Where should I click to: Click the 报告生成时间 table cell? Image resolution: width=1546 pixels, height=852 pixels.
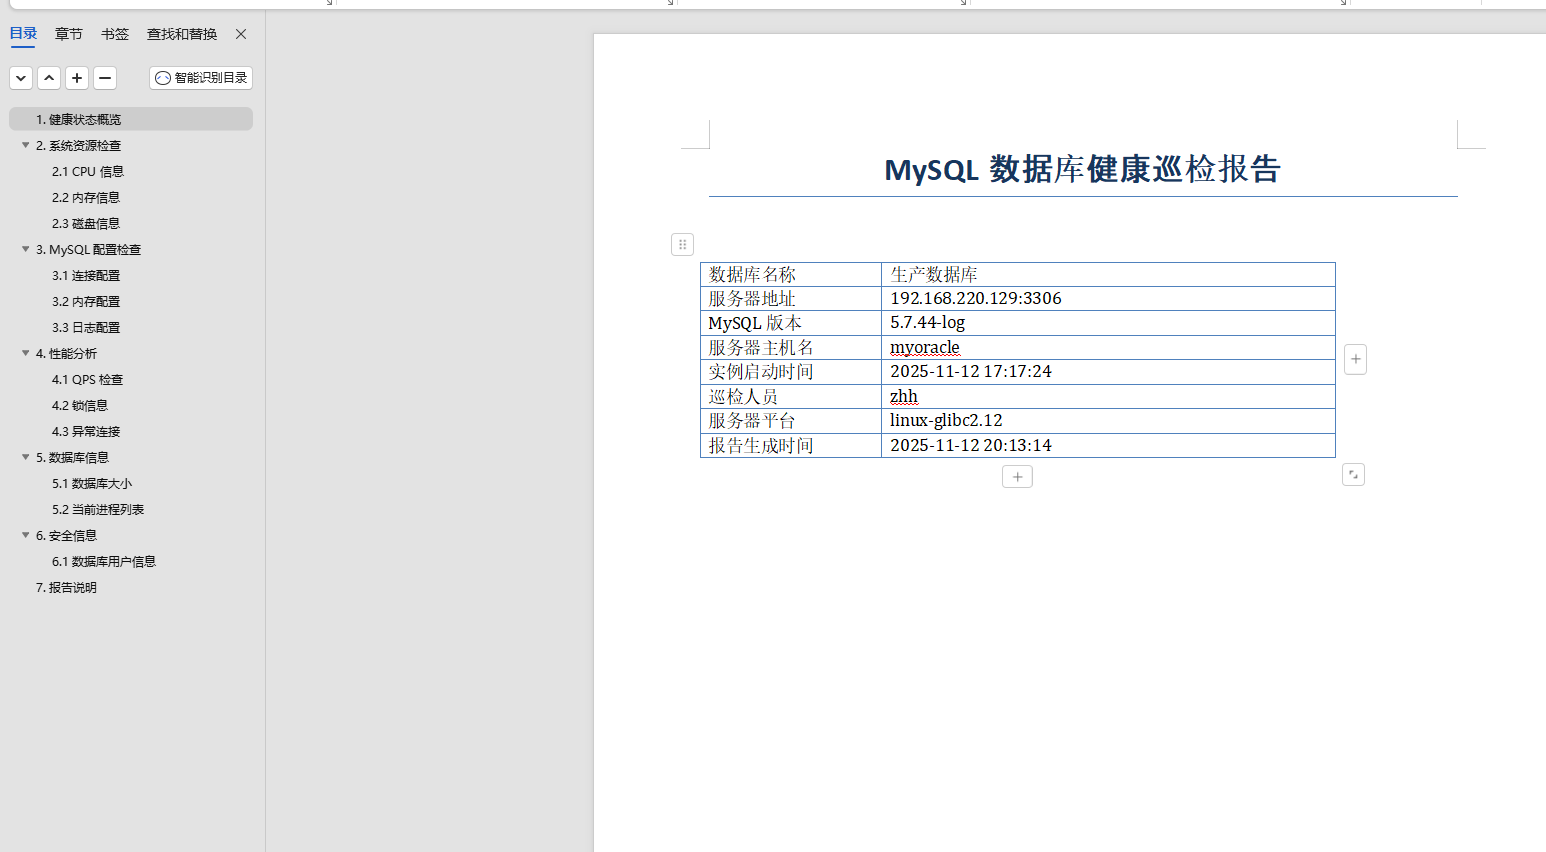click(791, 445)
